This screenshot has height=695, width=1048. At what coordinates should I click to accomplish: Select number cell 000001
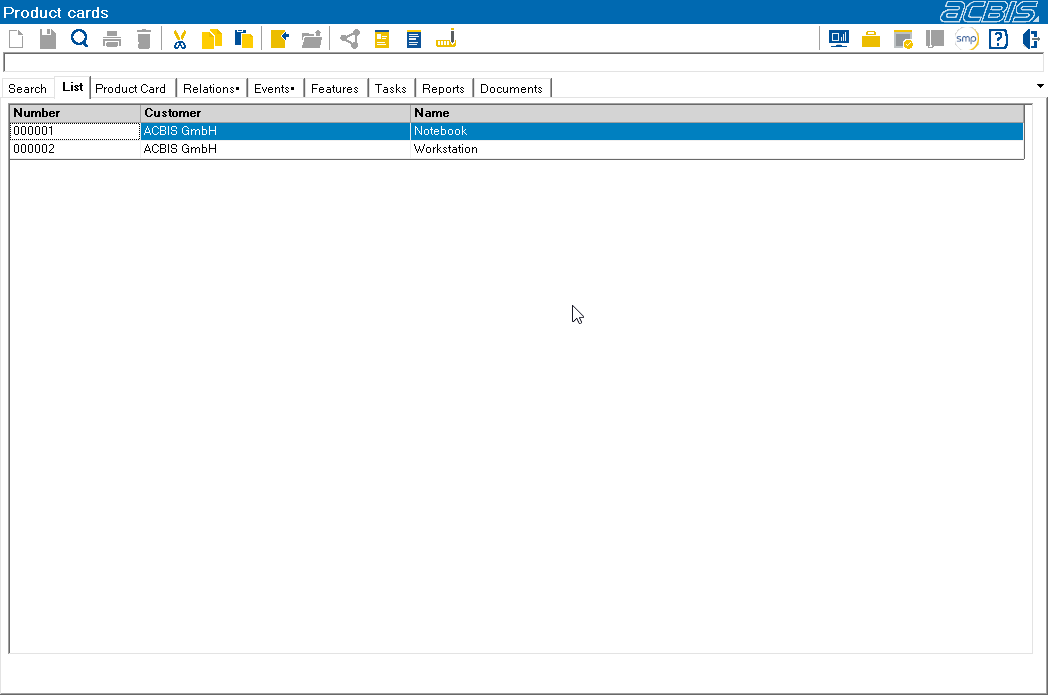click(75, 131)
